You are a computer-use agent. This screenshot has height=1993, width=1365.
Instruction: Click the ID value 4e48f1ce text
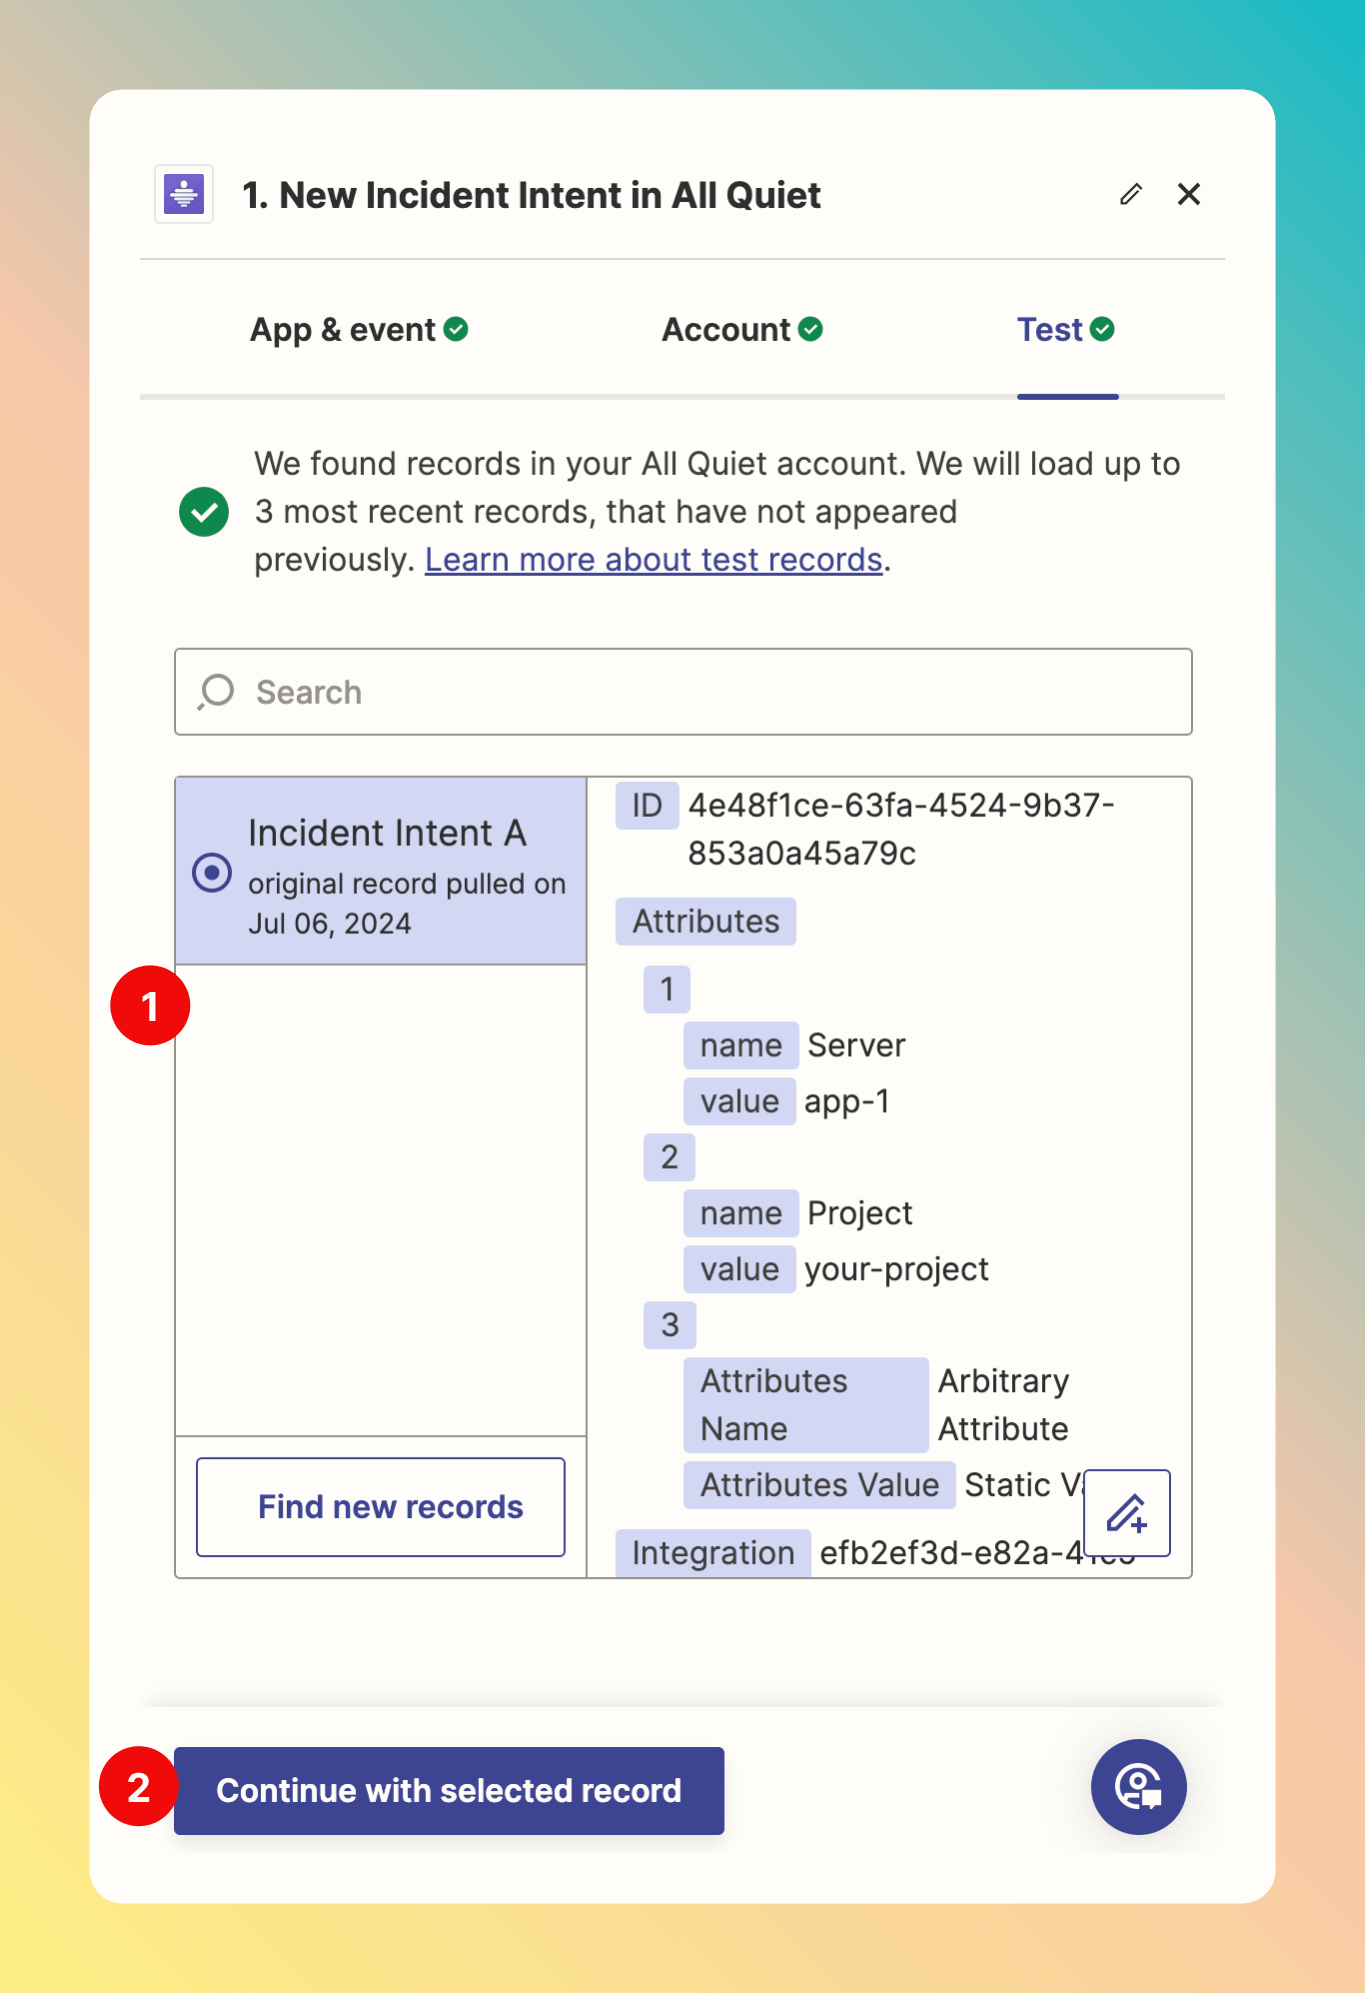pos(901,829)
